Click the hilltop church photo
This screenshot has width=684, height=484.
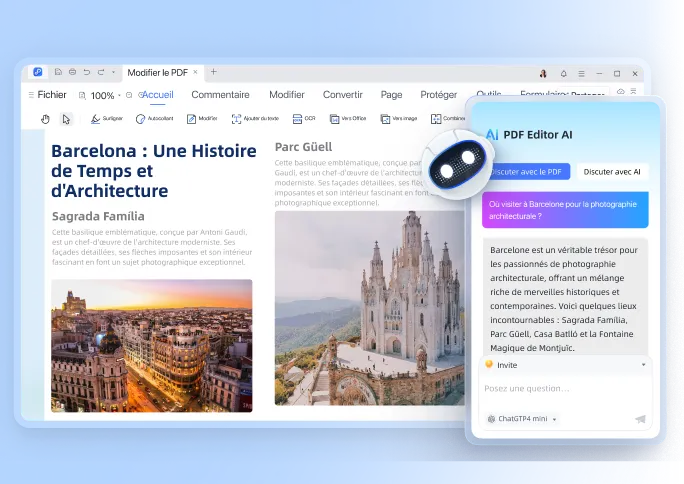(370, 308)
